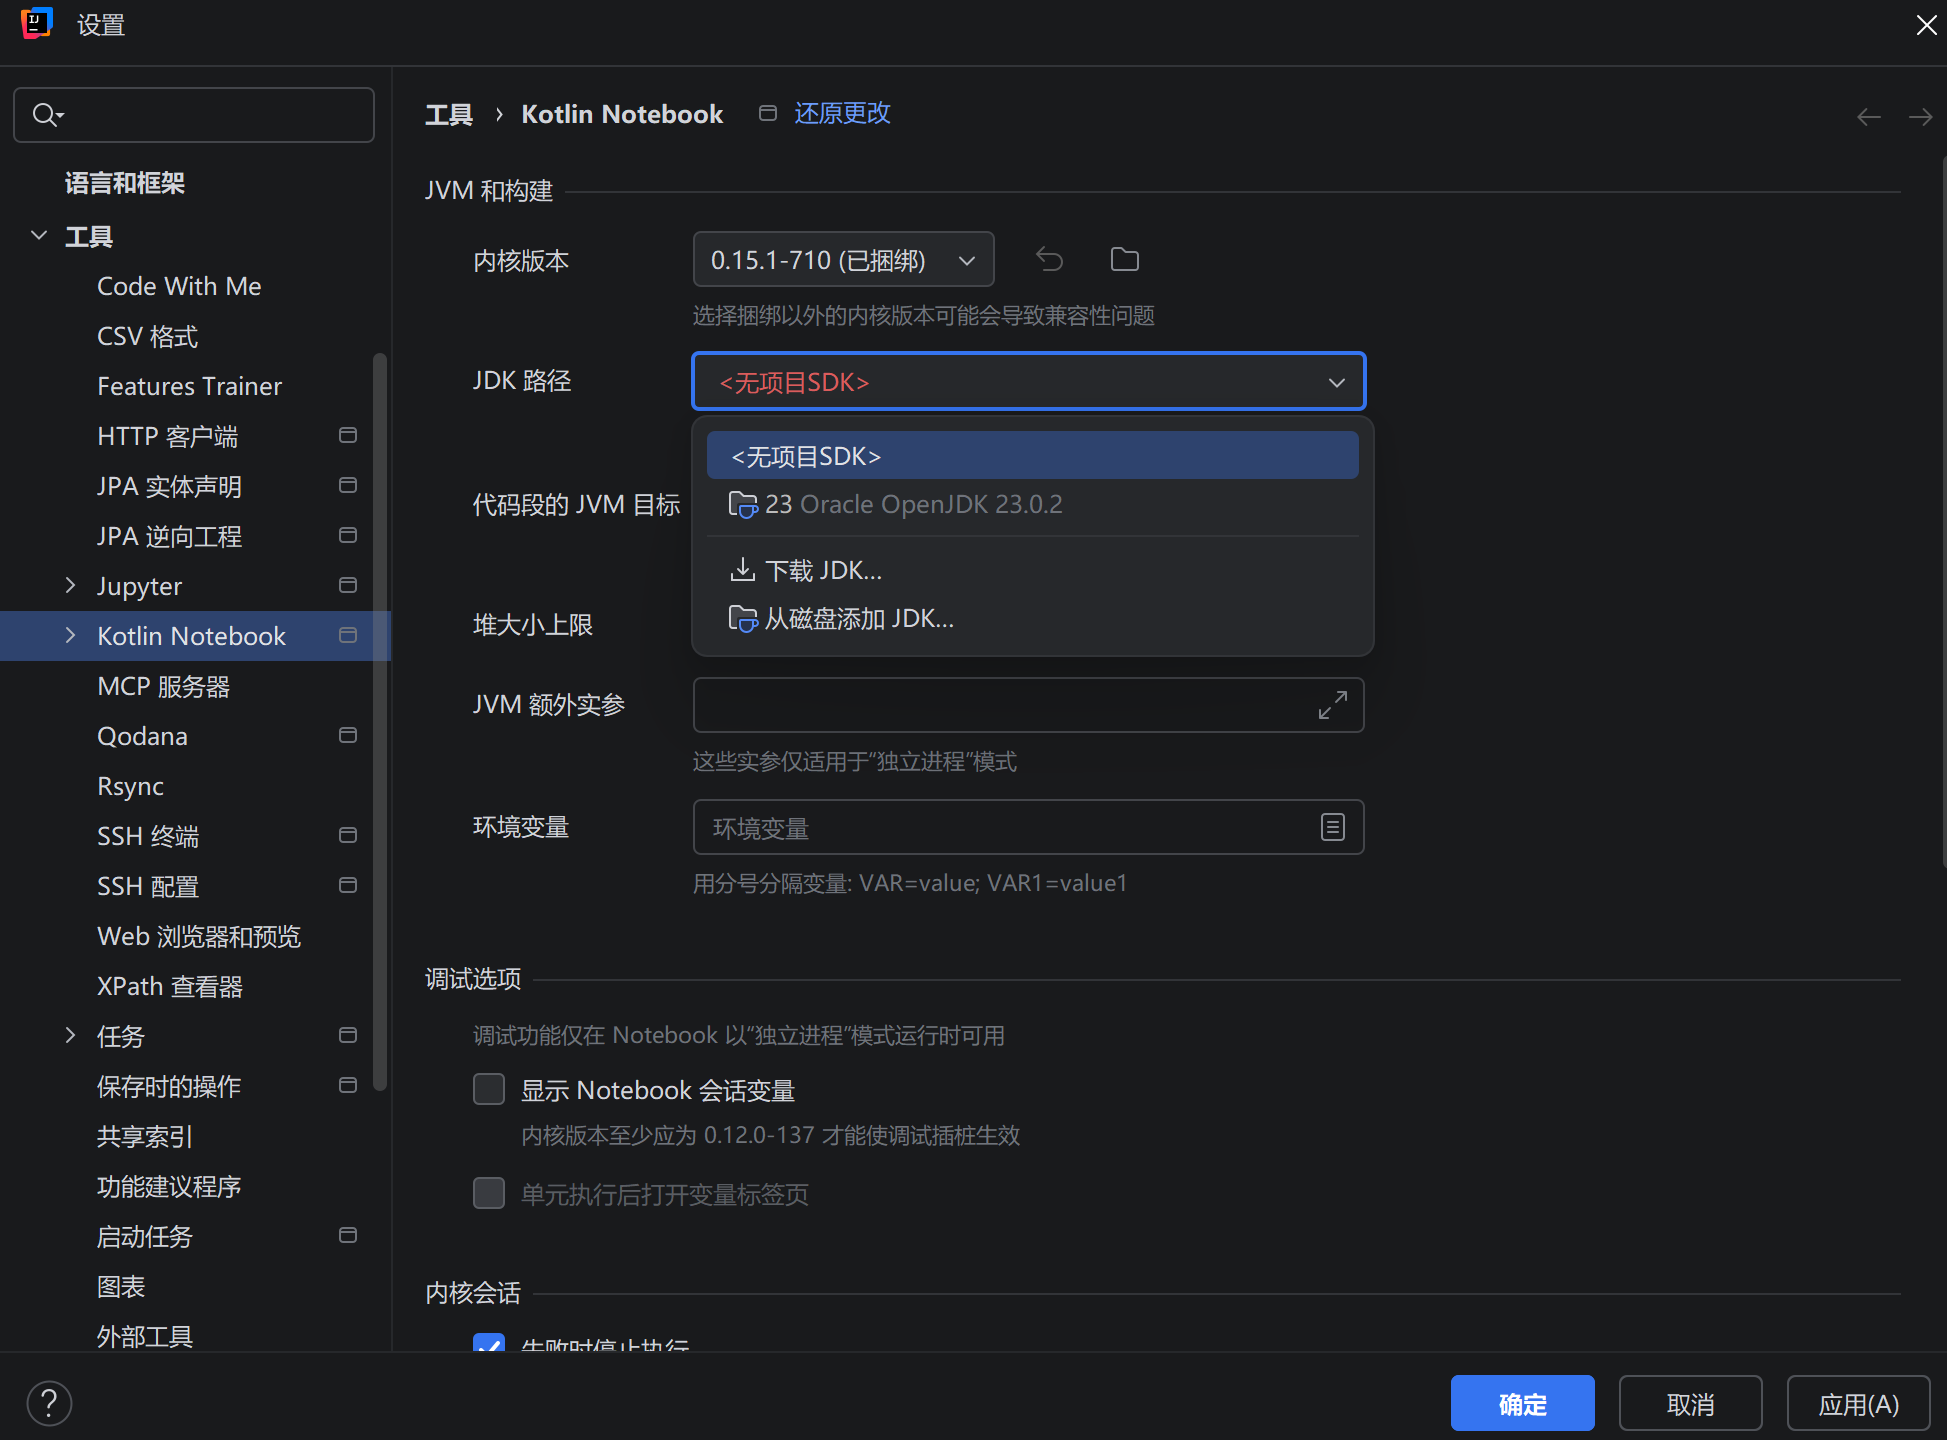Click the forward navigation arrow icon

tap(1920, 117)
